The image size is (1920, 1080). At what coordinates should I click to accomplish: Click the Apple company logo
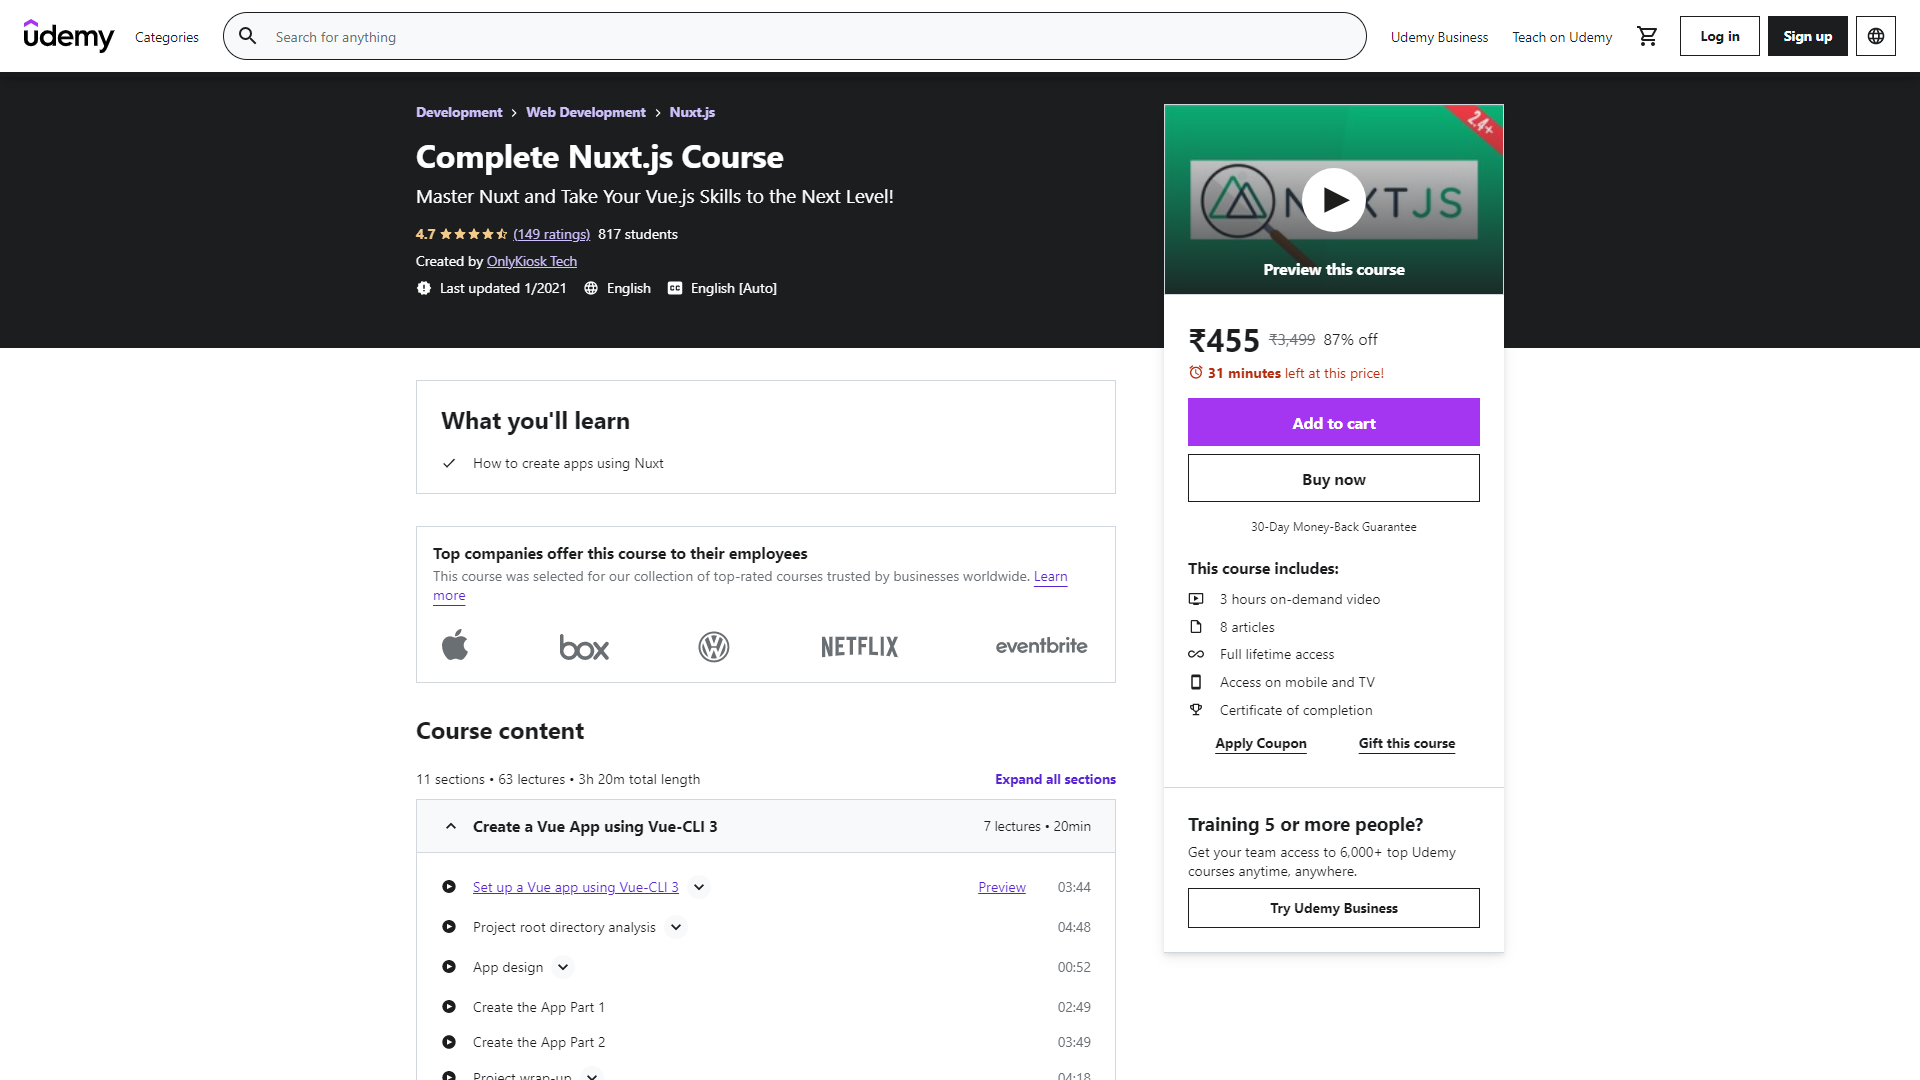pyautogui.click(x=455, y=646)
